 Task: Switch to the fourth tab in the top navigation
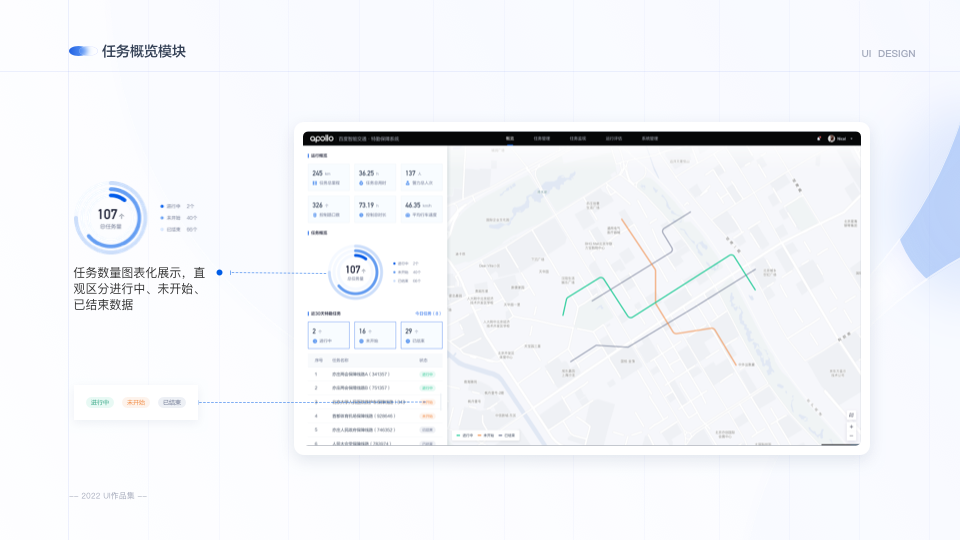pyautogui.click(x=613, y=139)
